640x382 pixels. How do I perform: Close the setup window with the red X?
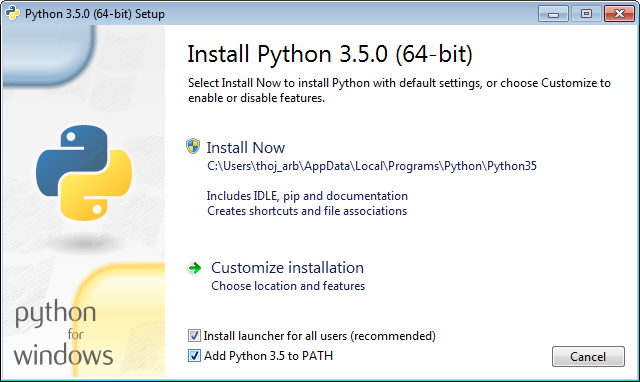point(619,14)
